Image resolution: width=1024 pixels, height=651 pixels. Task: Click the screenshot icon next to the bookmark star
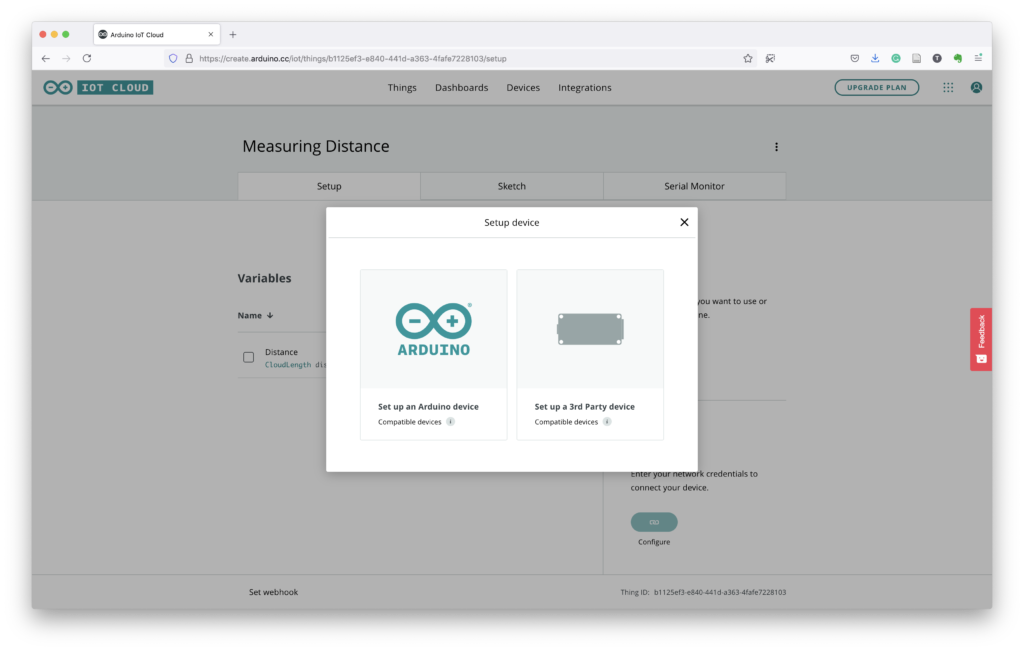tap(770, 58)
